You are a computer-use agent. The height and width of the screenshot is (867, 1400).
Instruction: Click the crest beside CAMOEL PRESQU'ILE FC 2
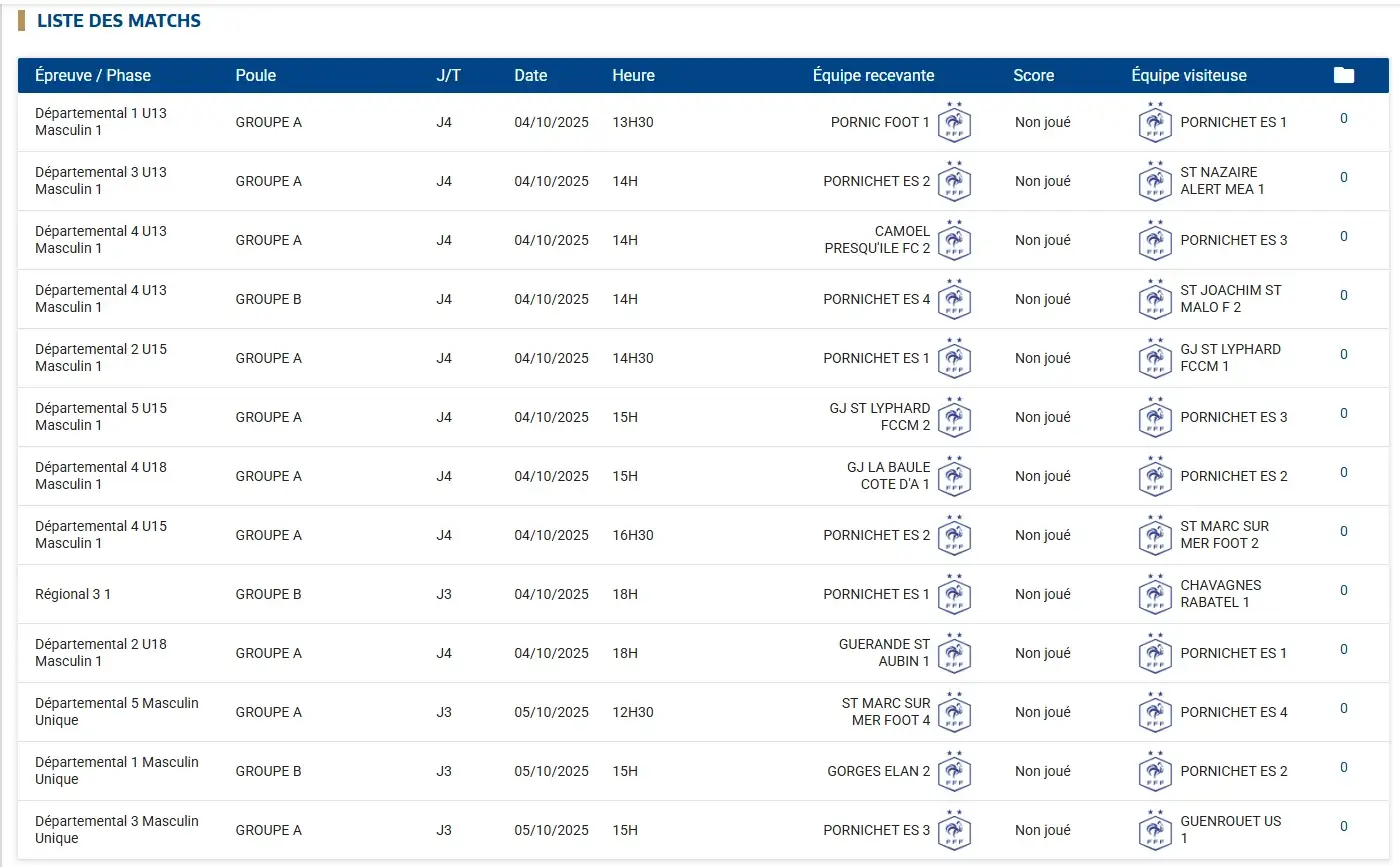[954, 240]
